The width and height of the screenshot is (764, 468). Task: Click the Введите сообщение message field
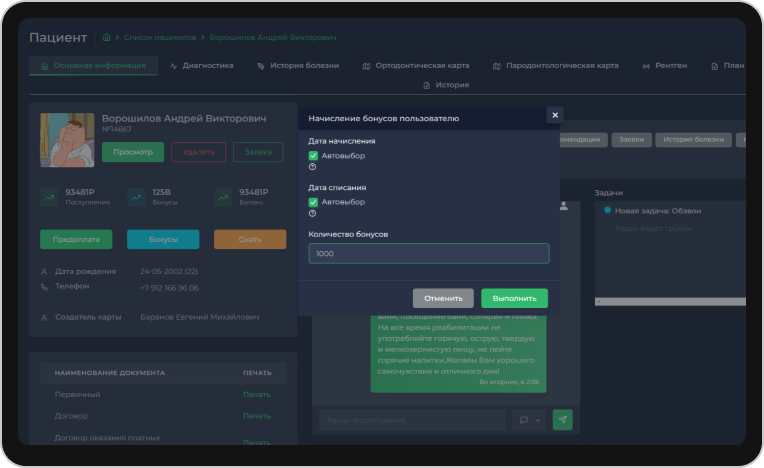coord(412,420)
